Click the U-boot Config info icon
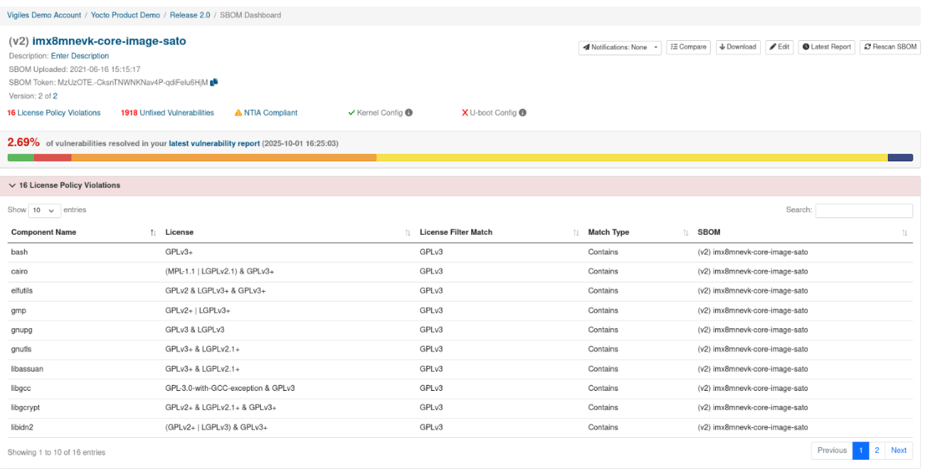936x472 pixels. click(x=522, y=113)
